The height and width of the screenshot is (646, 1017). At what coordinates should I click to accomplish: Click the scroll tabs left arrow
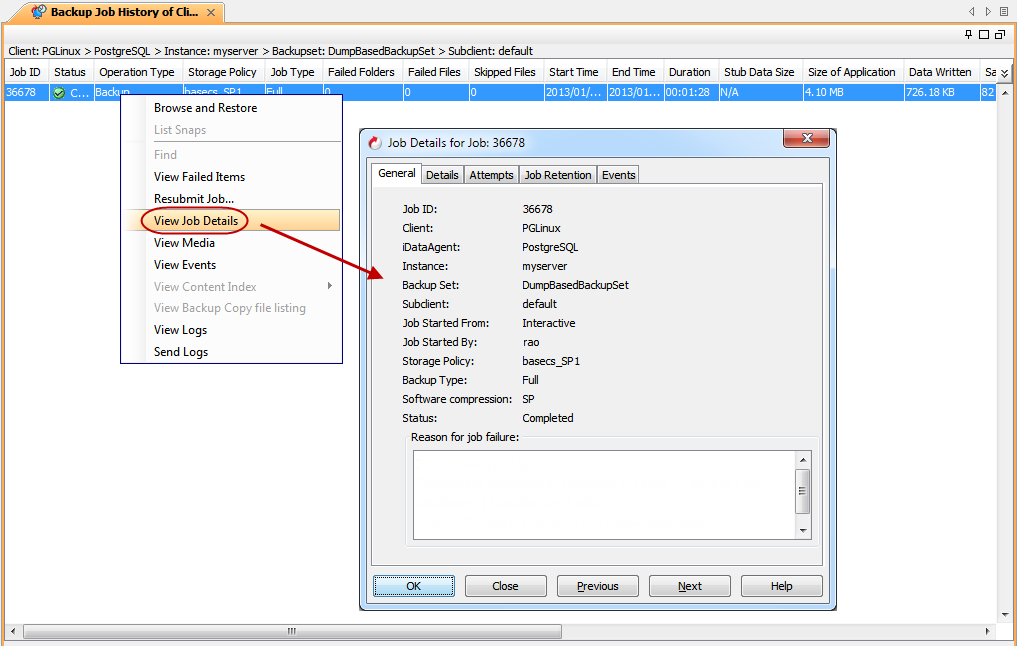(971, 12)
